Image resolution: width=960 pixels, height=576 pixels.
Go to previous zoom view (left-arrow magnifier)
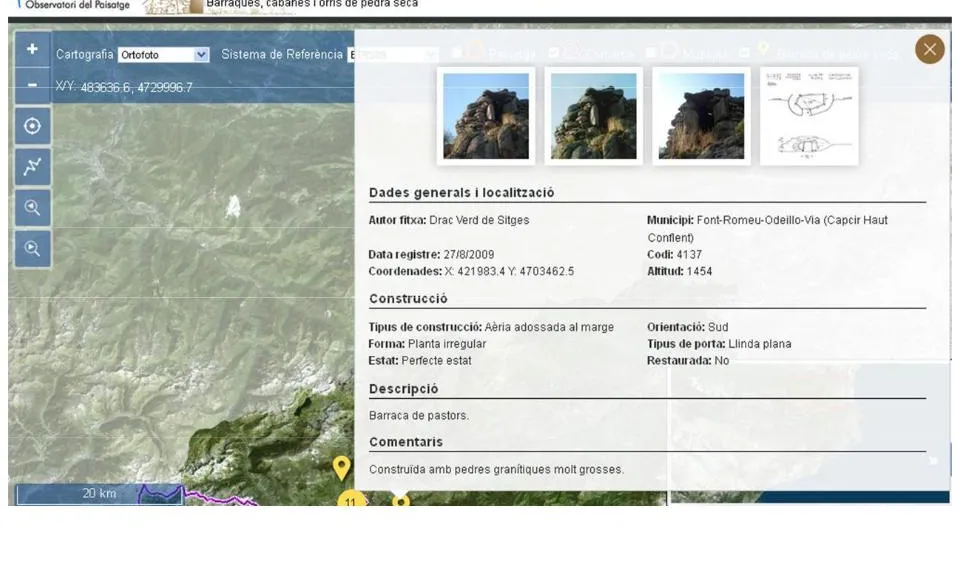32,208
